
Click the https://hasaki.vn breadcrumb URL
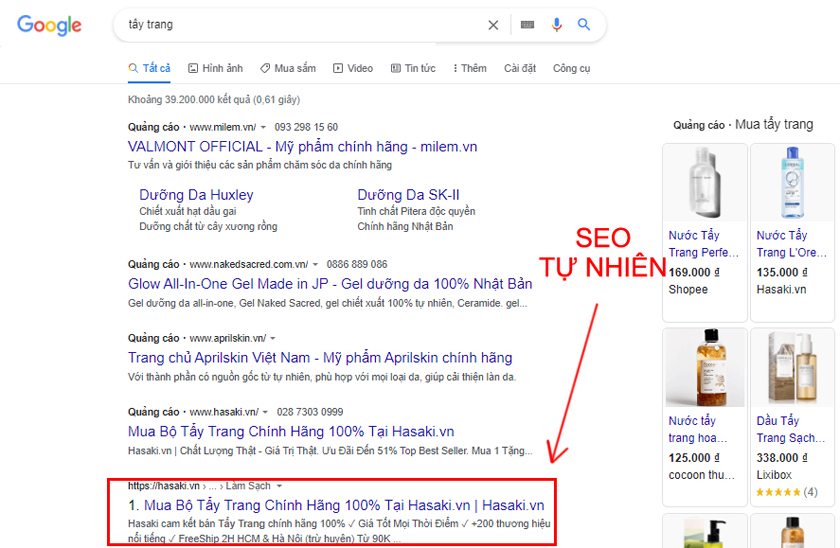coord(163,486)
